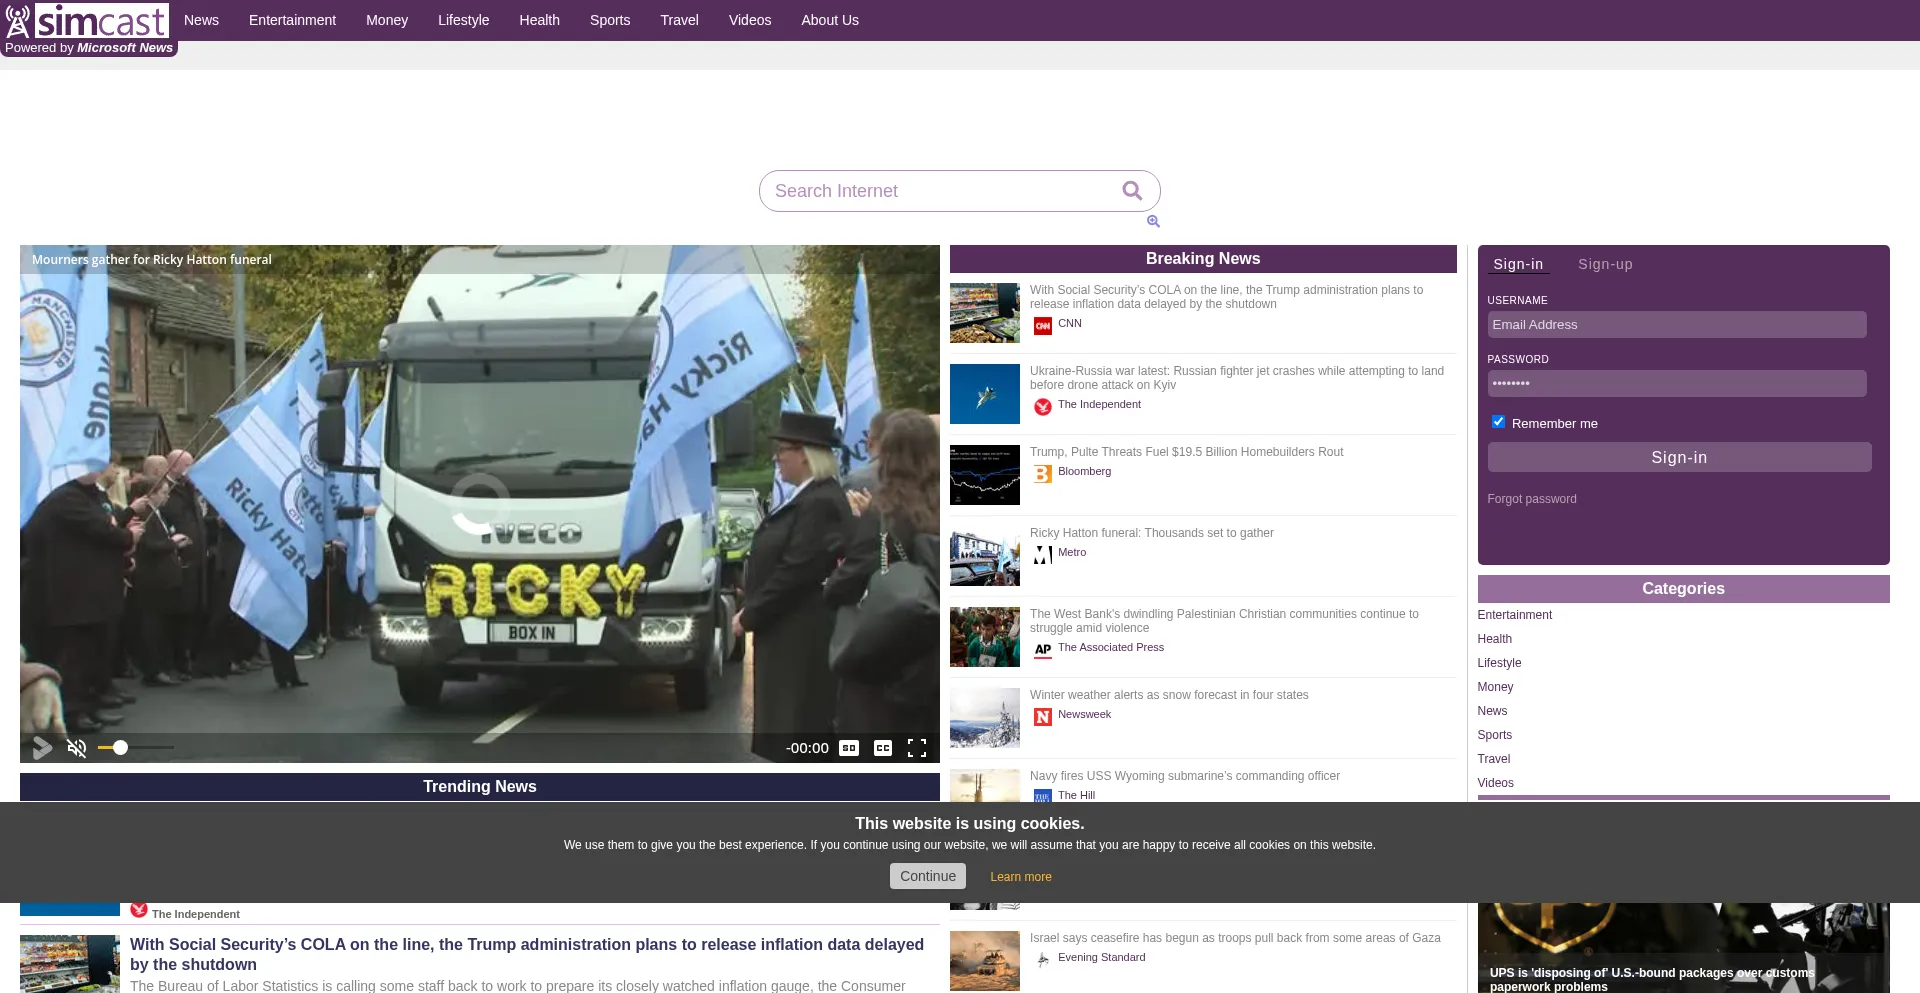This screenshot has width=1920, height=993.
Task: Click the Forgot password link
Action: point(1531,499)
